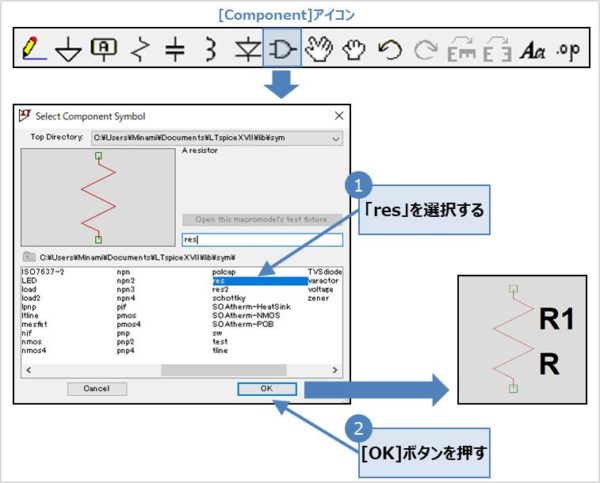Select the Text Aa tool
The image size is (600, 483).
tap(533, 50)
